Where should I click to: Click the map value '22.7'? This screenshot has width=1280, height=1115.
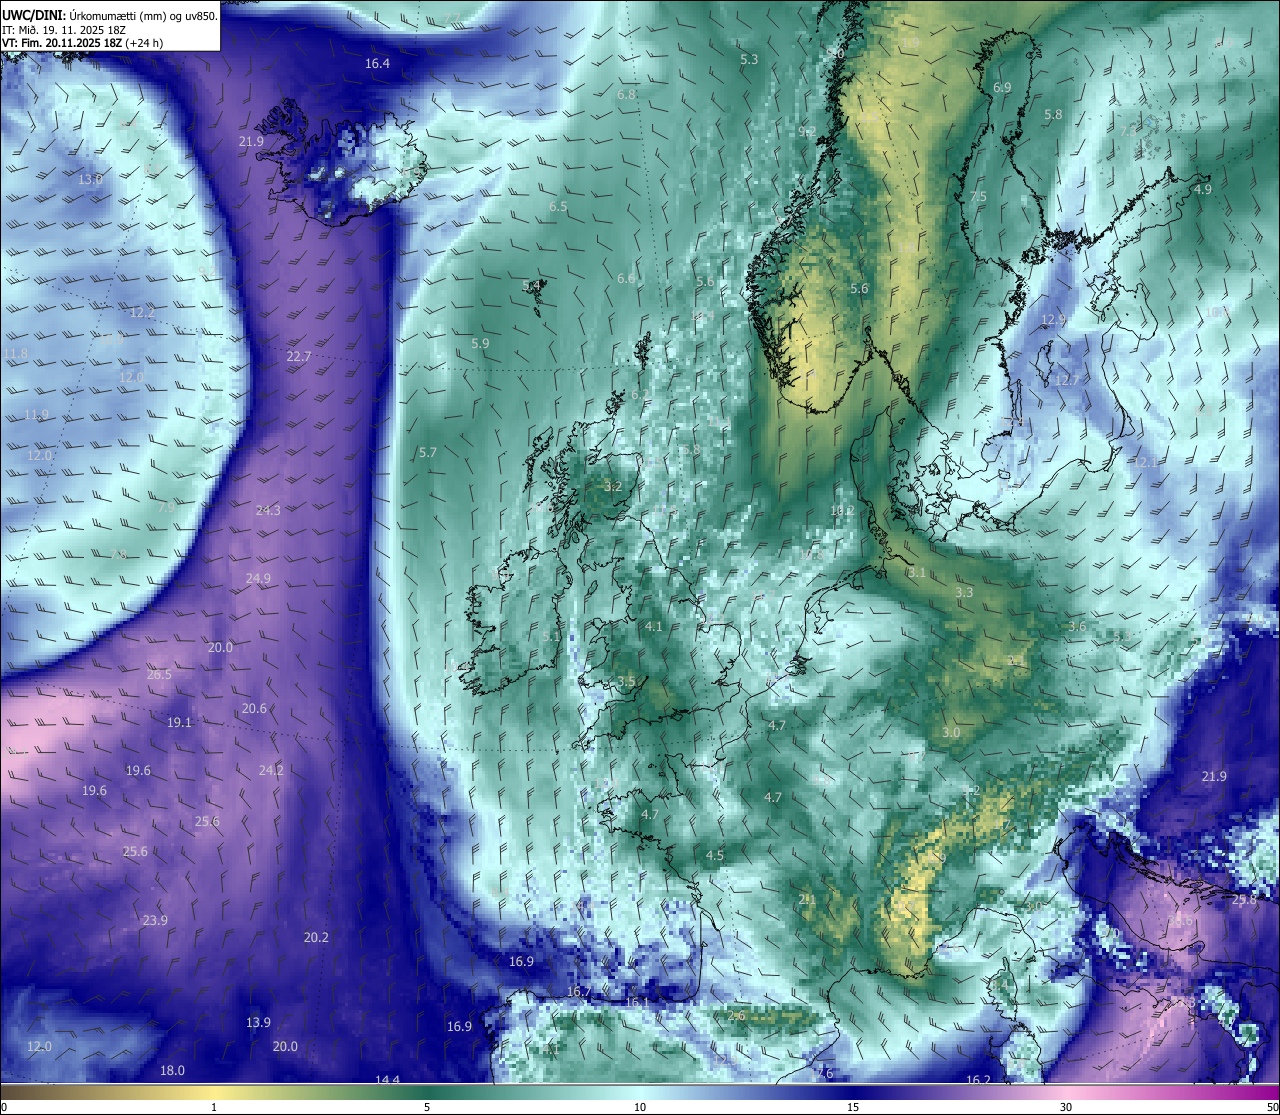click(x=299, y=357)
